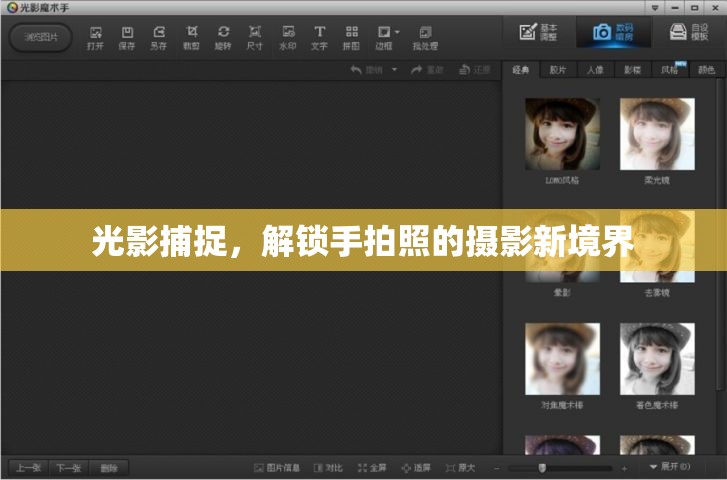Apply the LOMO风格 effect thumbnail

tap(562, 134)
